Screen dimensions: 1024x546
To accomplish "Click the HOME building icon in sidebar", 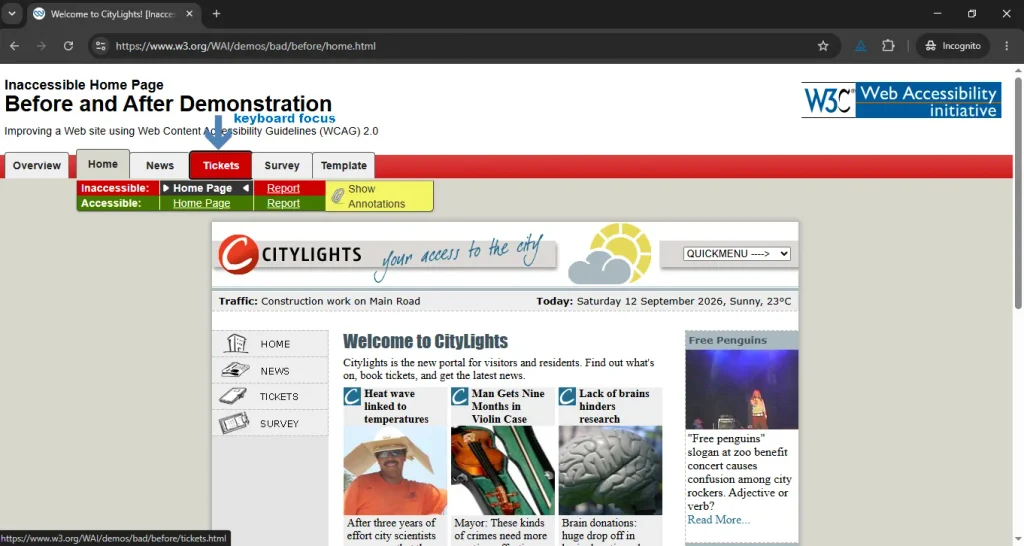I will [235, 343].
